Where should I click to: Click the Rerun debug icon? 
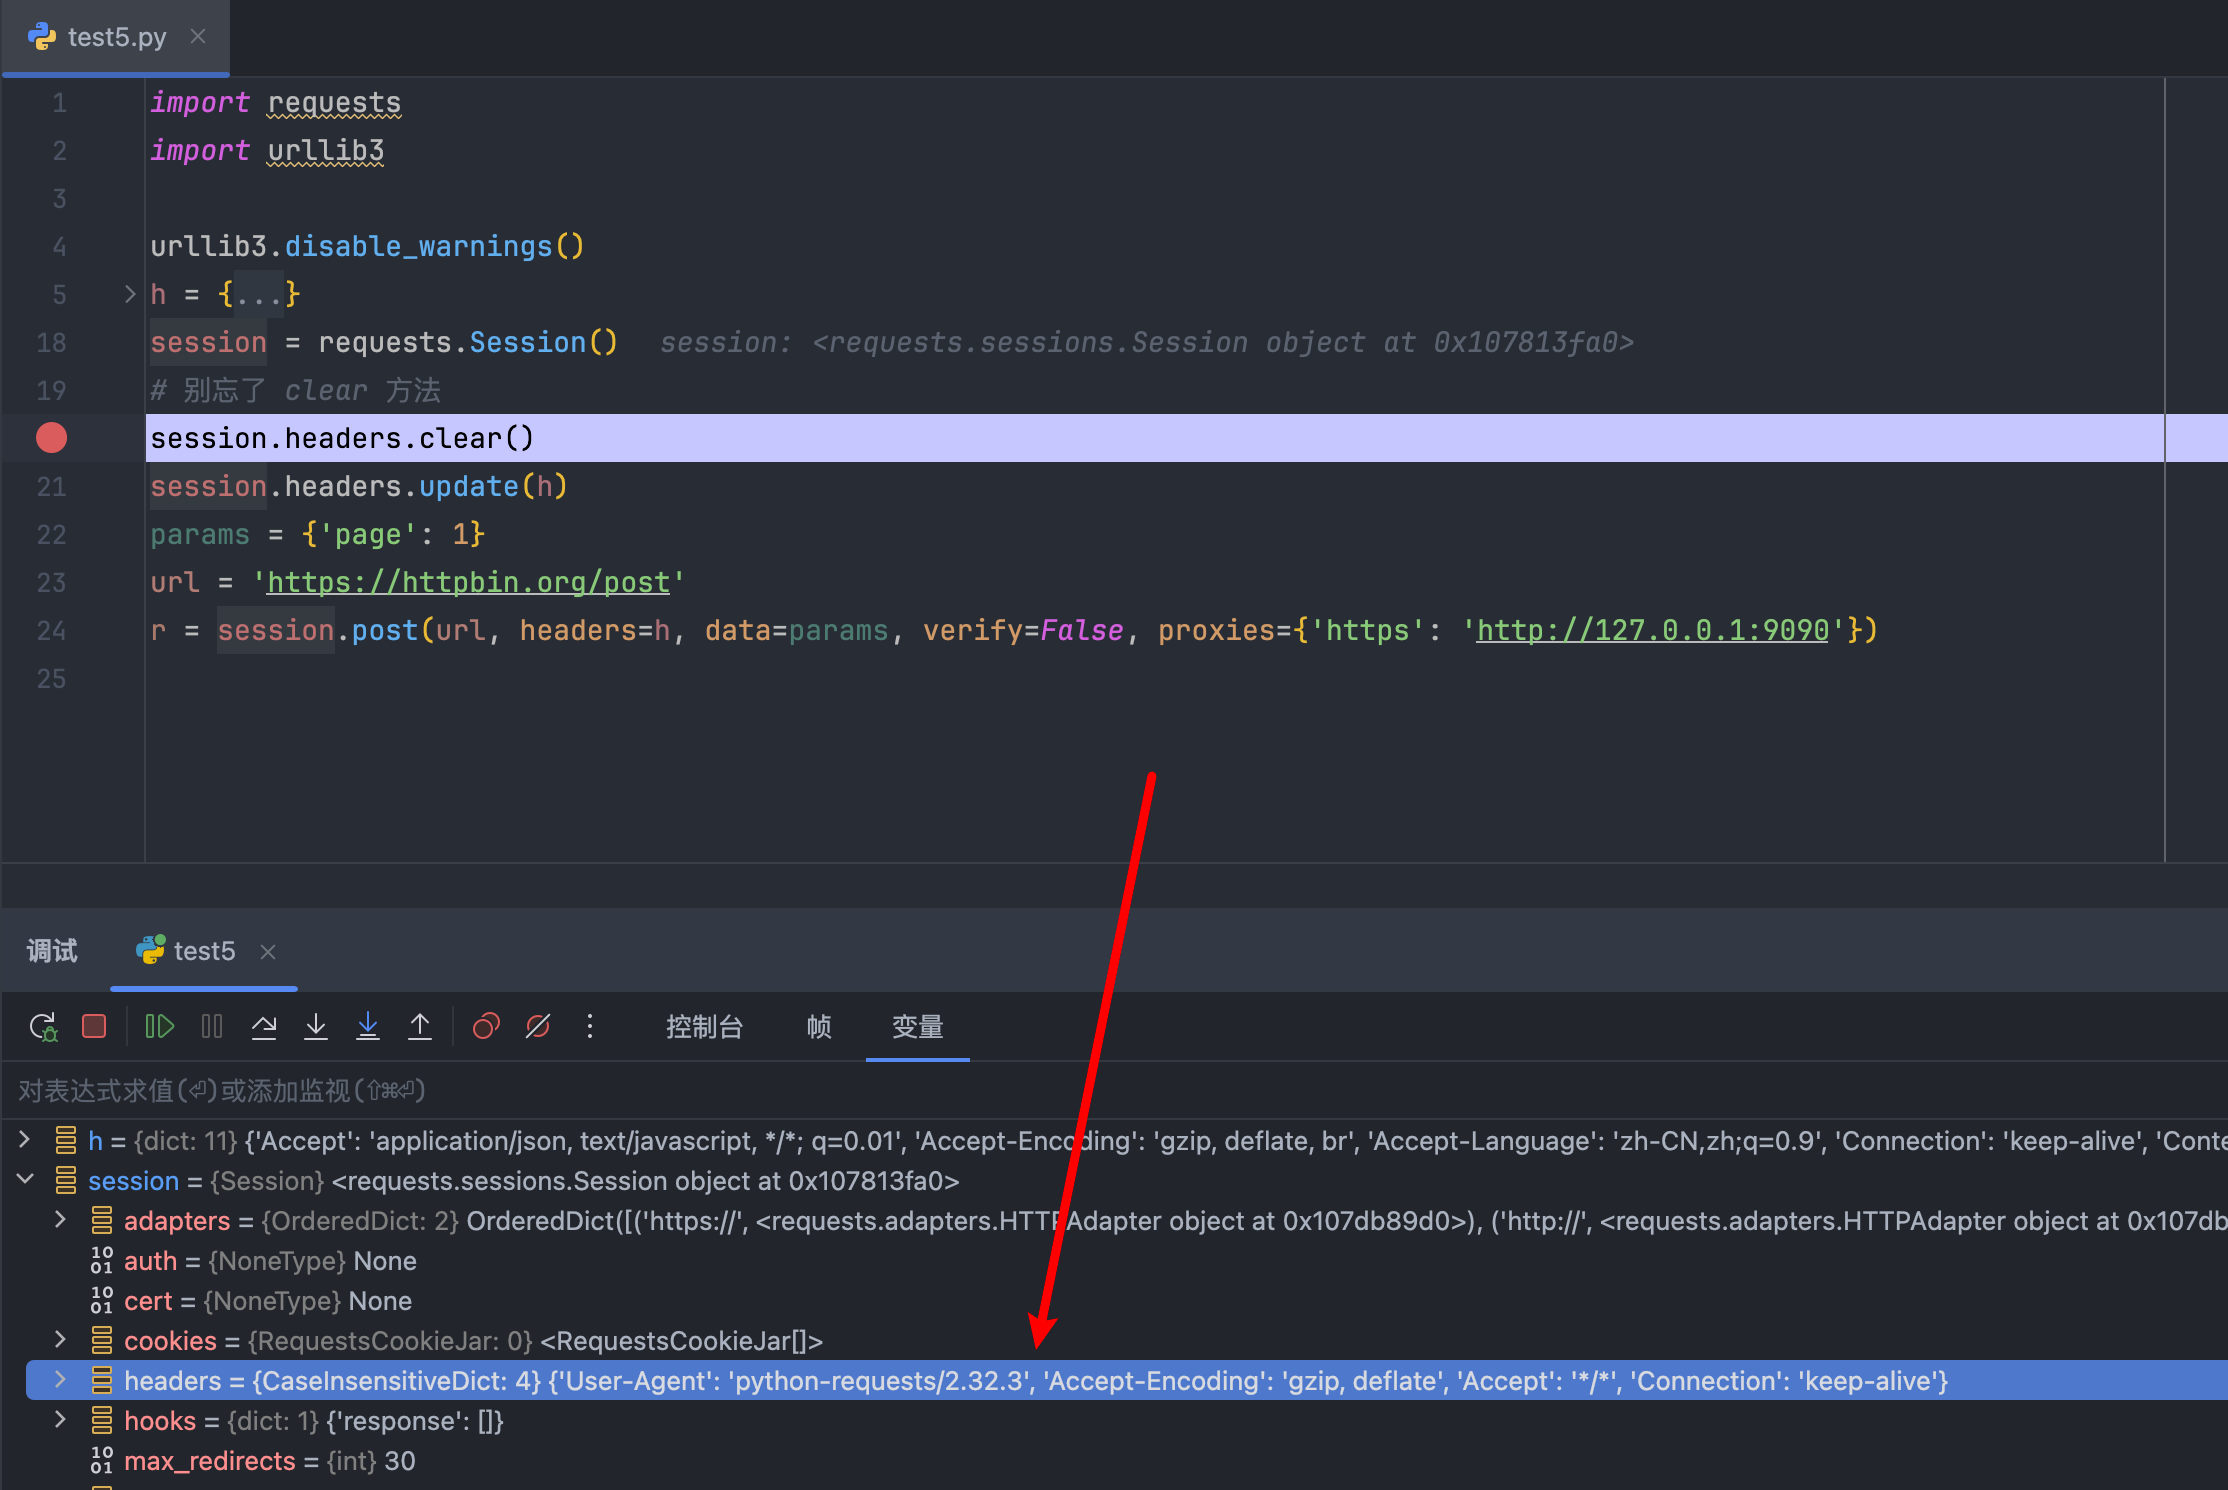43,1027
